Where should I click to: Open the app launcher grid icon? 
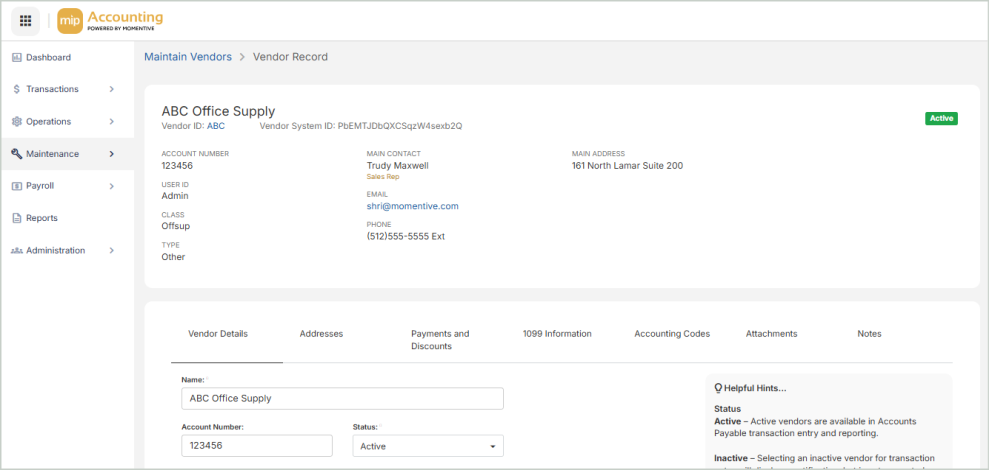tap(26, 20)
